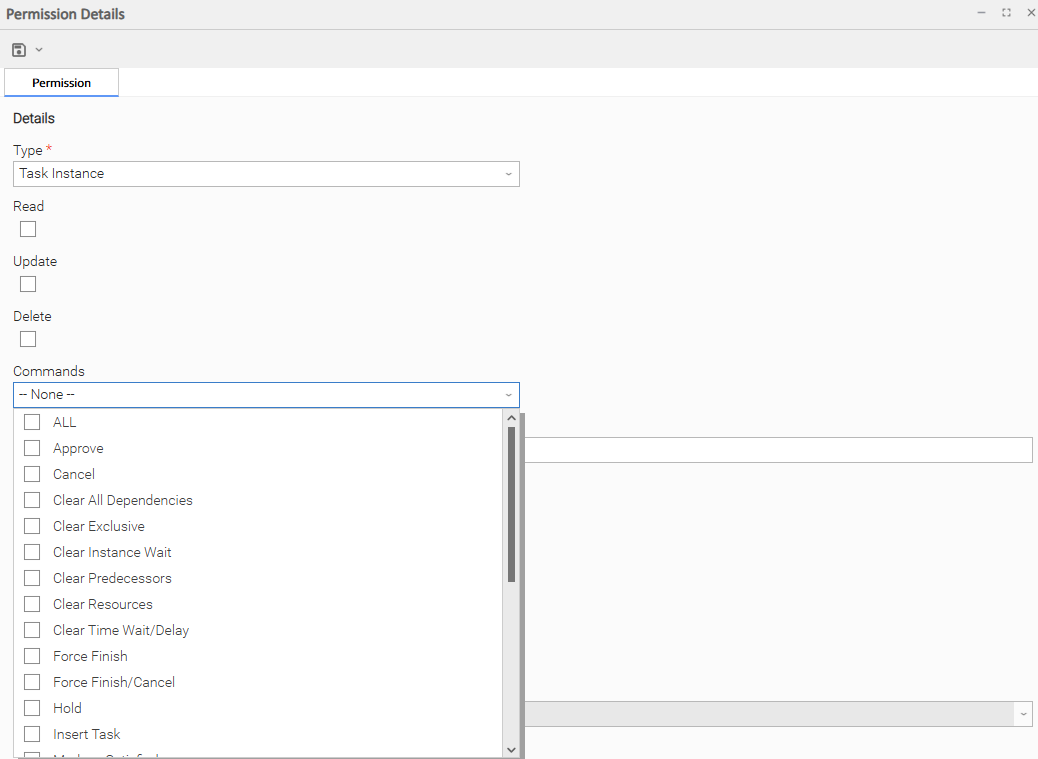Maximize the Permission Details window
Screen dimensions: 1038x759
(x=1006, y=13)
